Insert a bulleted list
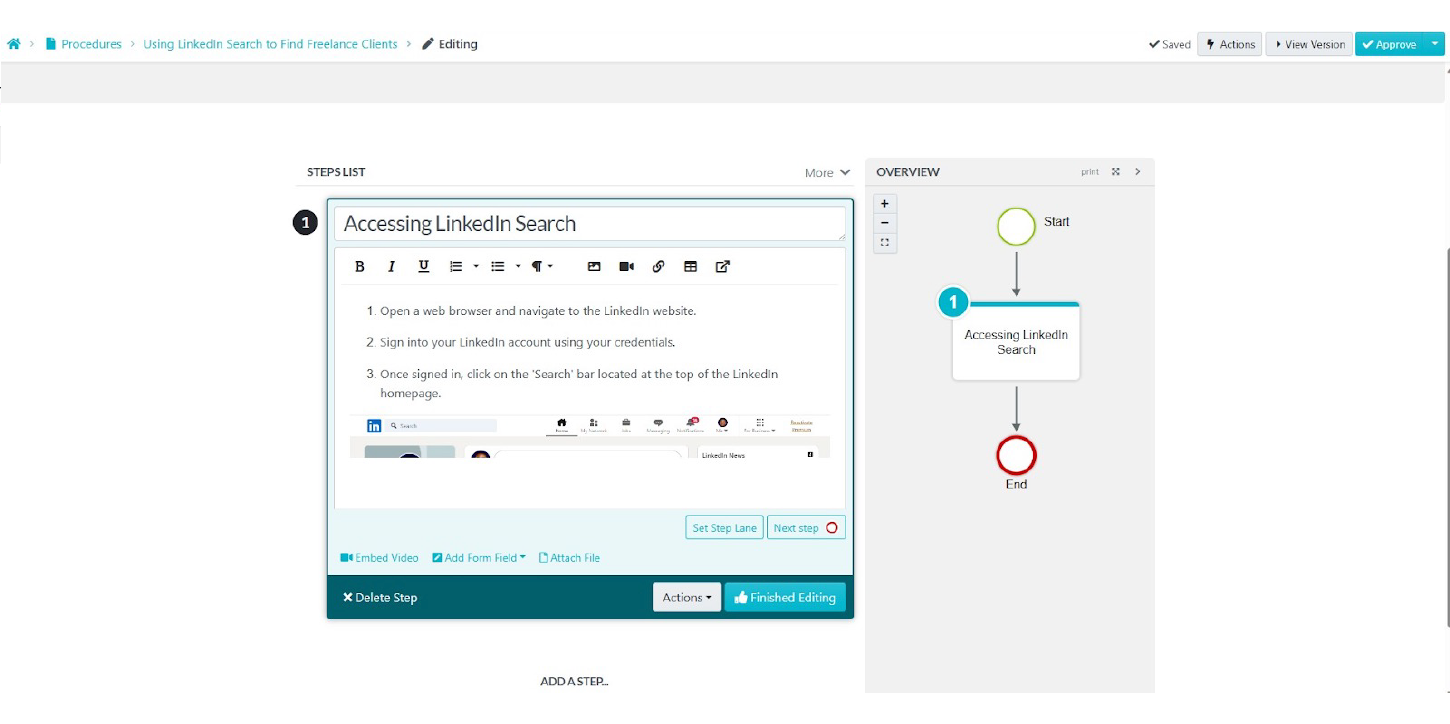 pos(498,267)
